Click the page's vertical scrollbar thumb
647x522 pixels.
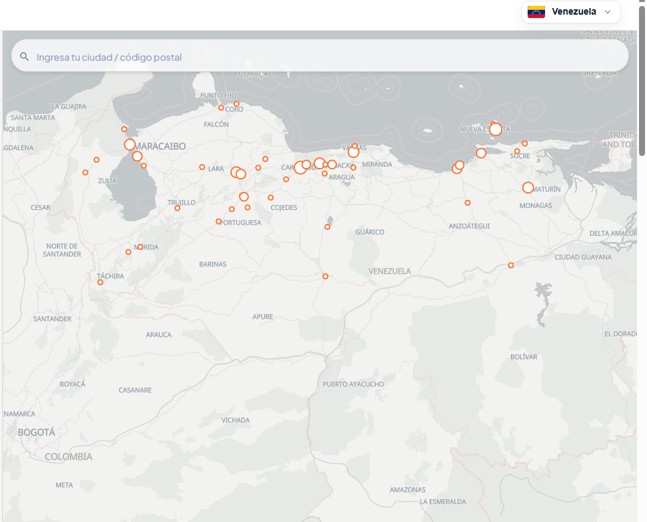pyautogui.click(x=642, y=80)
